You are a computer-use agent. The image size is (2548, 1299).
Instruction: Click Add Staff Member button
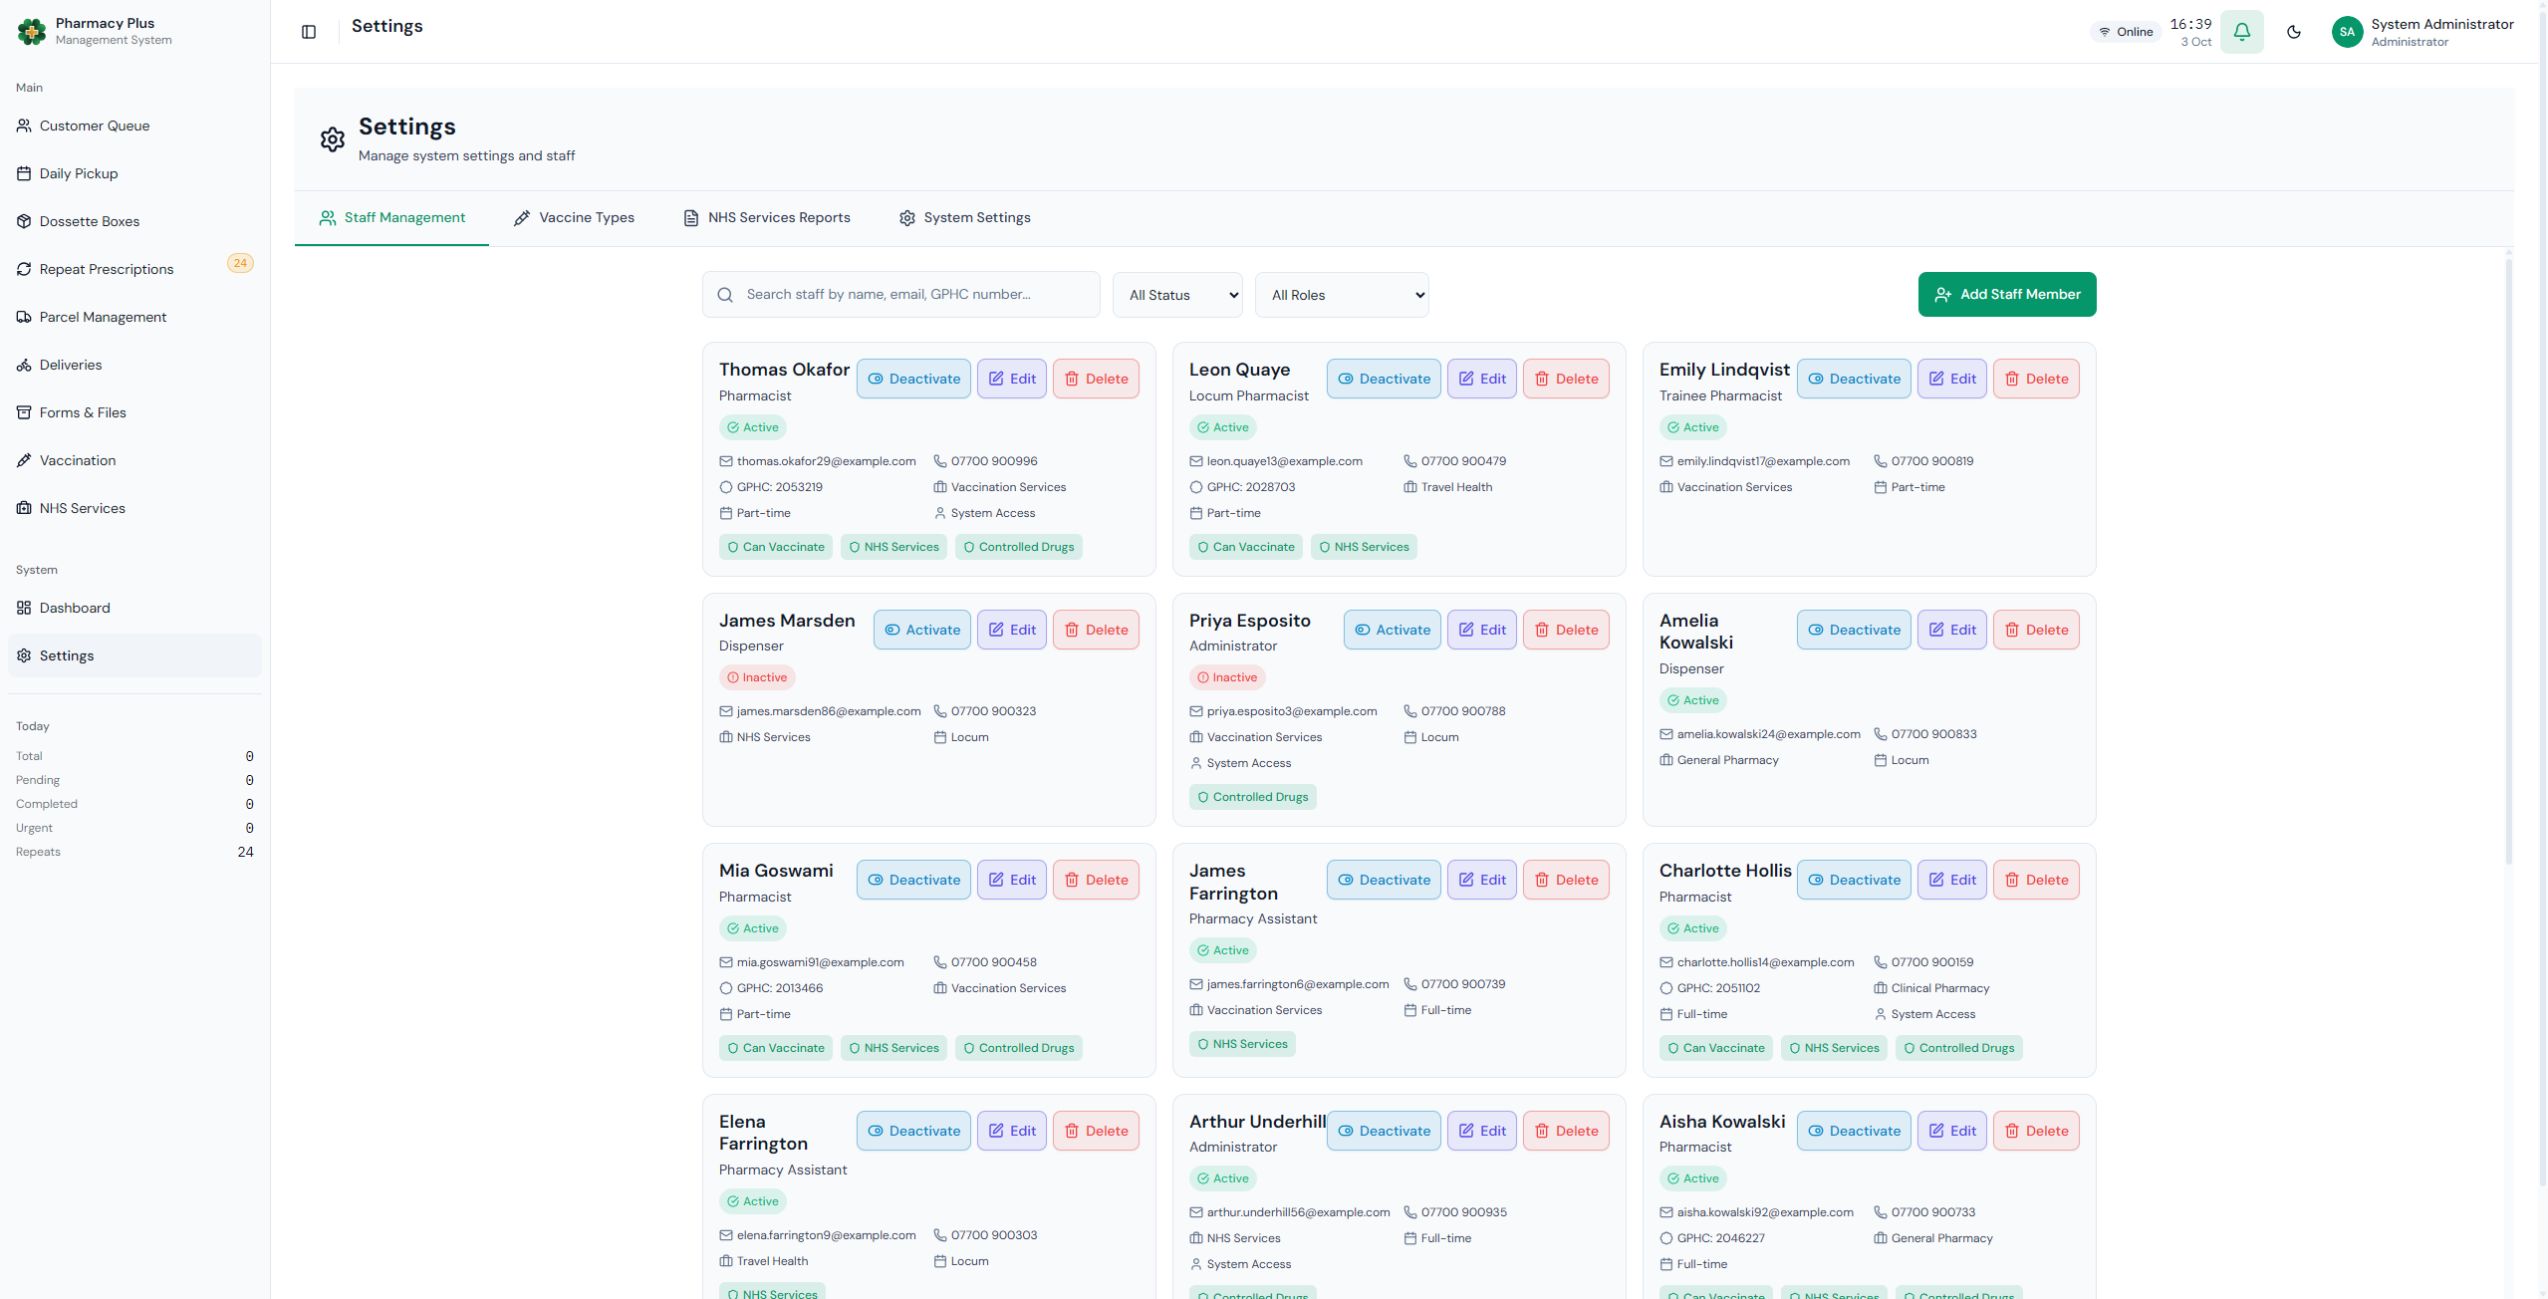point(2006,295)
